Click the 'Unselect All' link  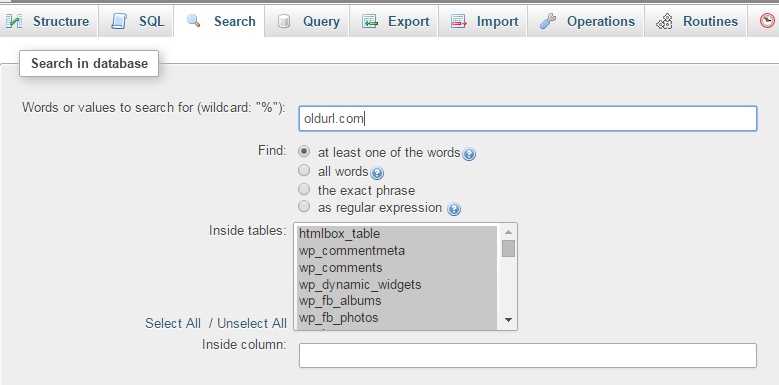click(252, 323)
